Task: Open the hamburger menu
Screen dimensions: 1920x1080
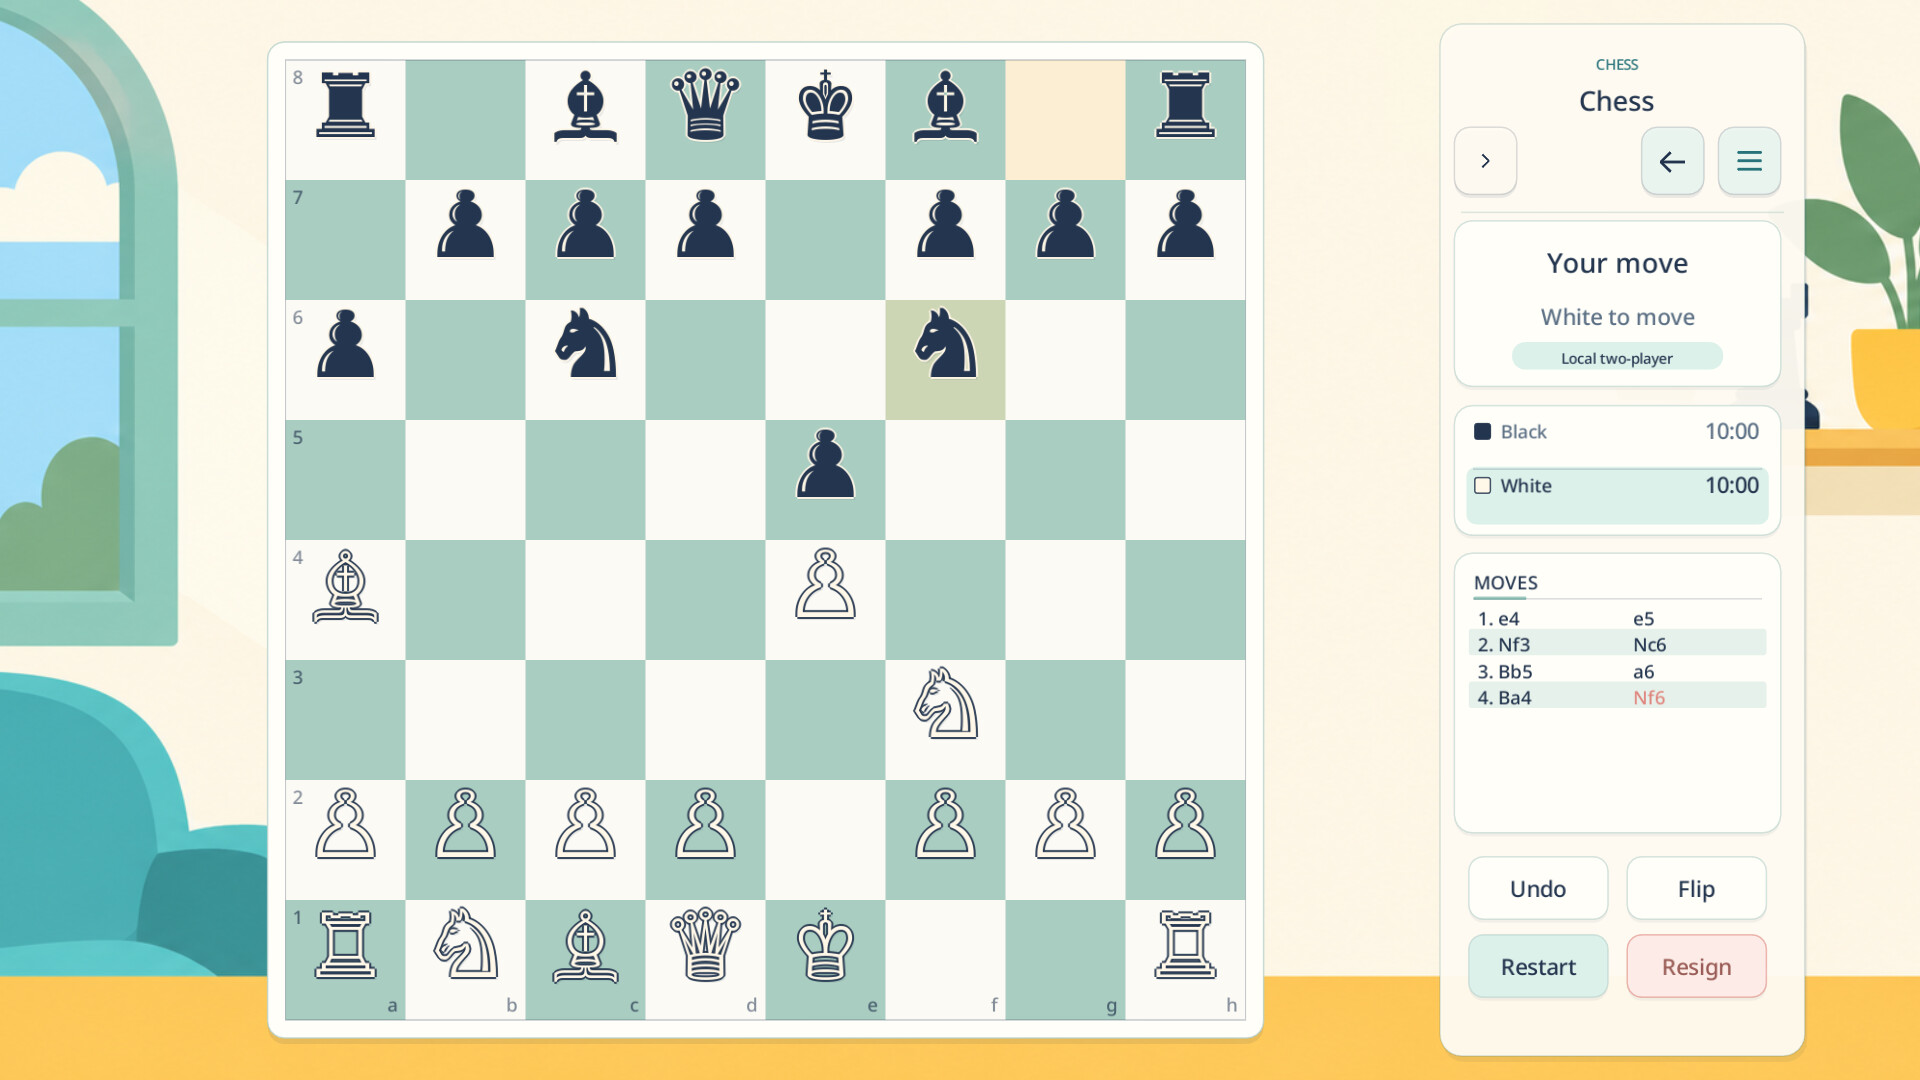Action: point(1749,161)
